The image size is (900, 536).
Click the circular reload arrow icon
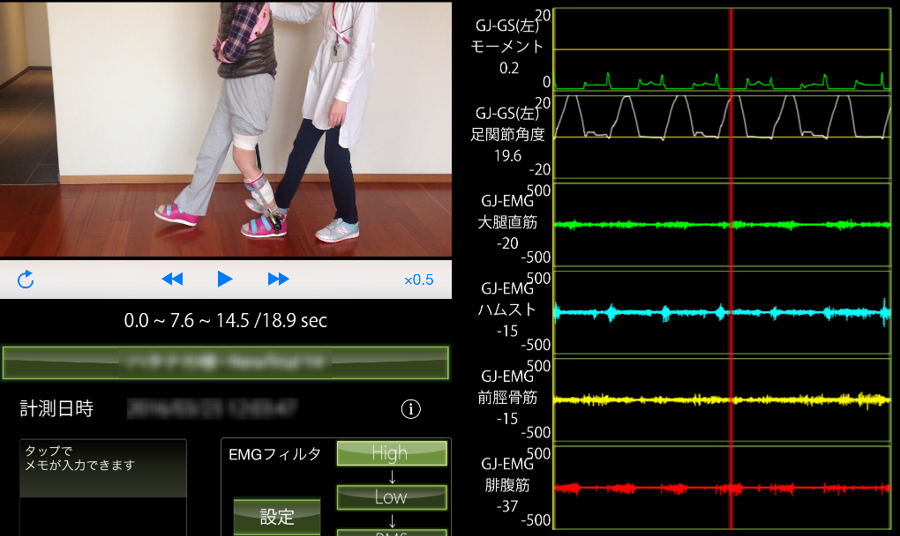26,279
